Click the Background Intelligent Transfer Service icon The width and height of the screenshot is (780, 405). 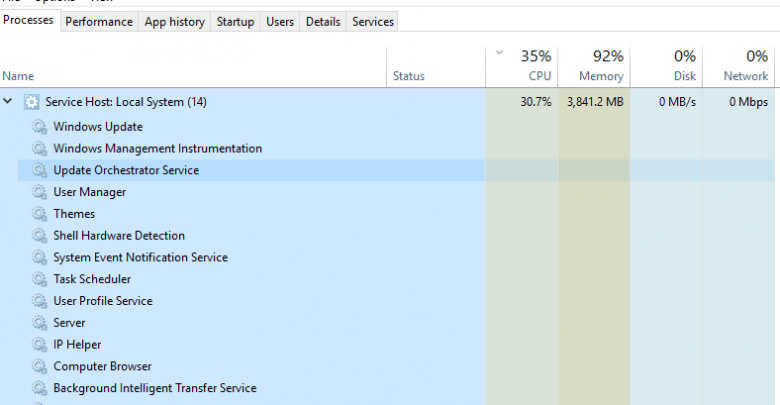click(x=40, y=388)
